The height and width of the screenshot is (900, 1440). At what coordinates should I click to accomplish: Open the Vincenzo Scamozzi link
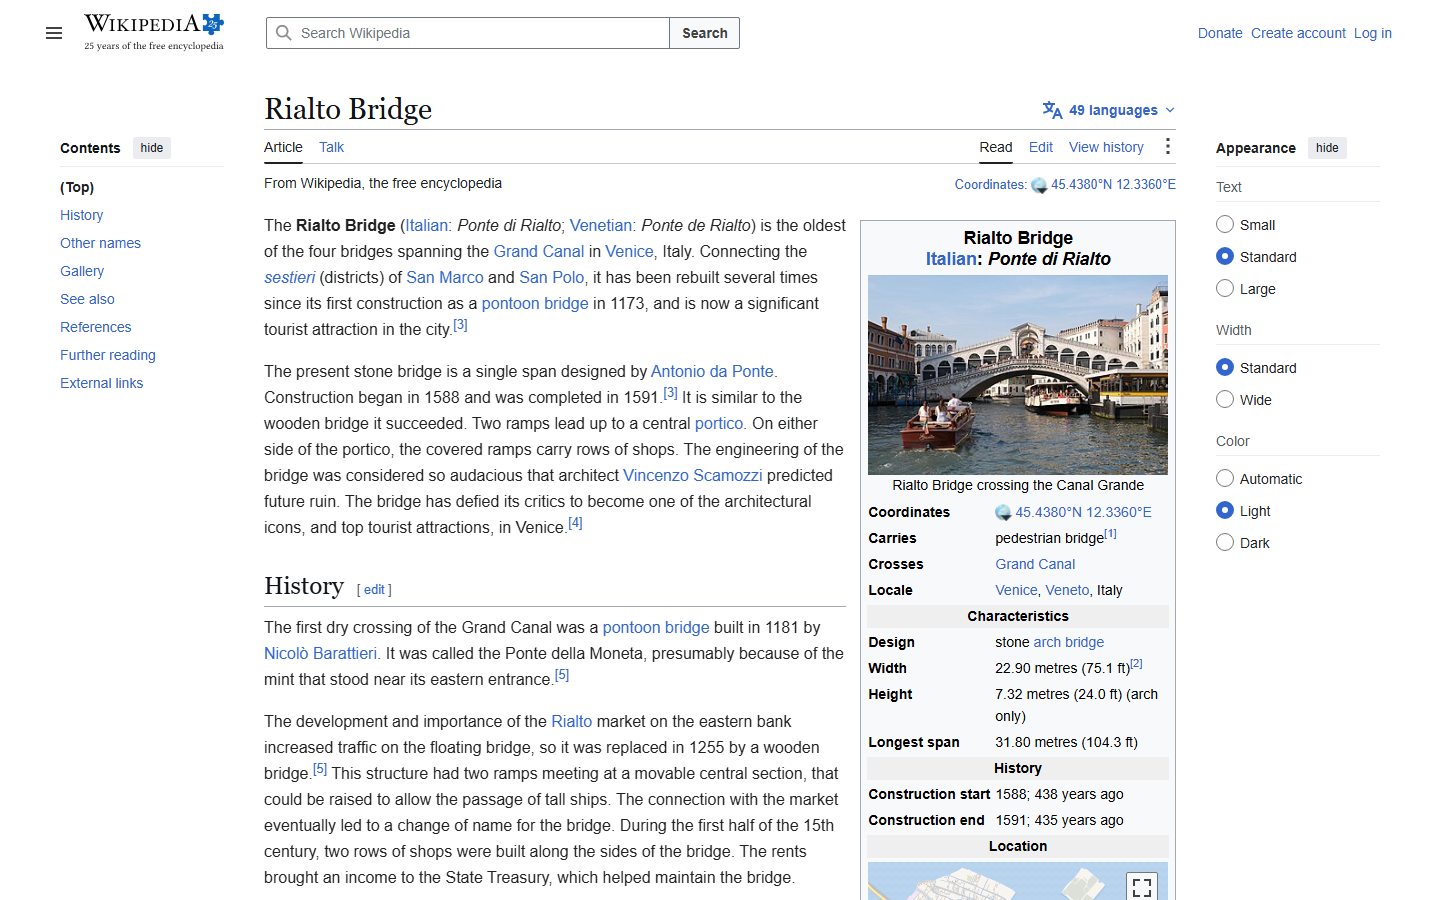(693, 475)
